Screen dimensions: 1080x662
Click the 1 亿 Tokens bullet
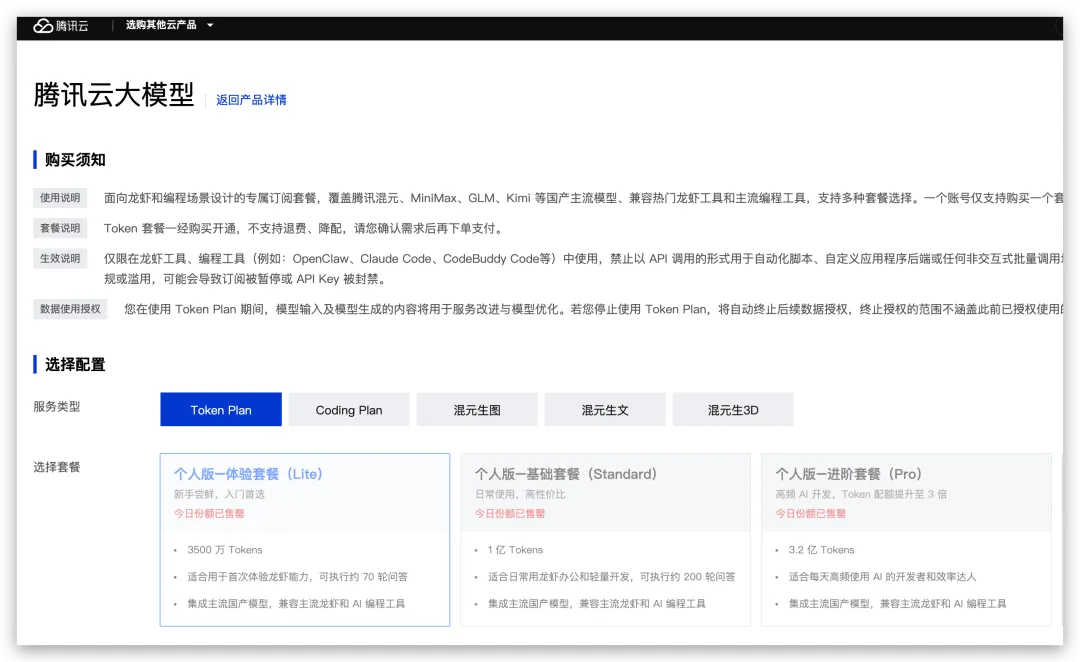(x=515, y=550)
